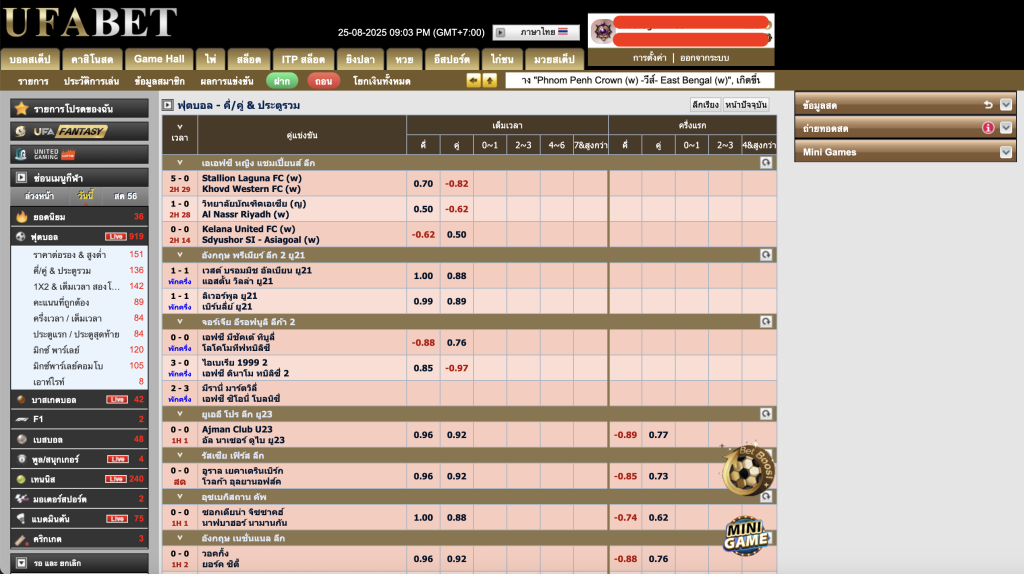Click the star icon for My Favorites
This screenshot has width=1024, height=574.
22,108
